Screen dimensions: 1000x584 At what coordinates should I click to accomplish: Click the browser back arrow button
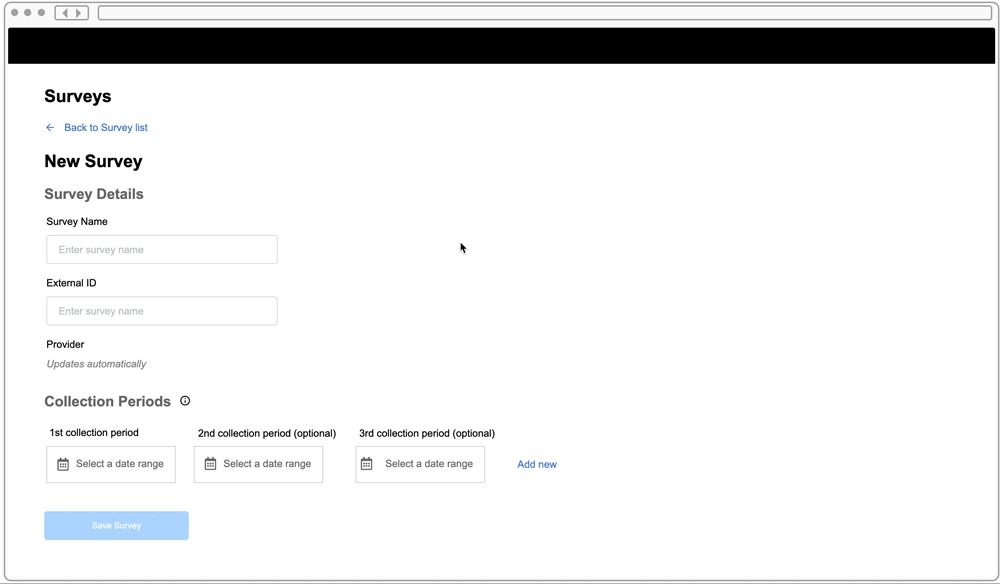[64, 13]
